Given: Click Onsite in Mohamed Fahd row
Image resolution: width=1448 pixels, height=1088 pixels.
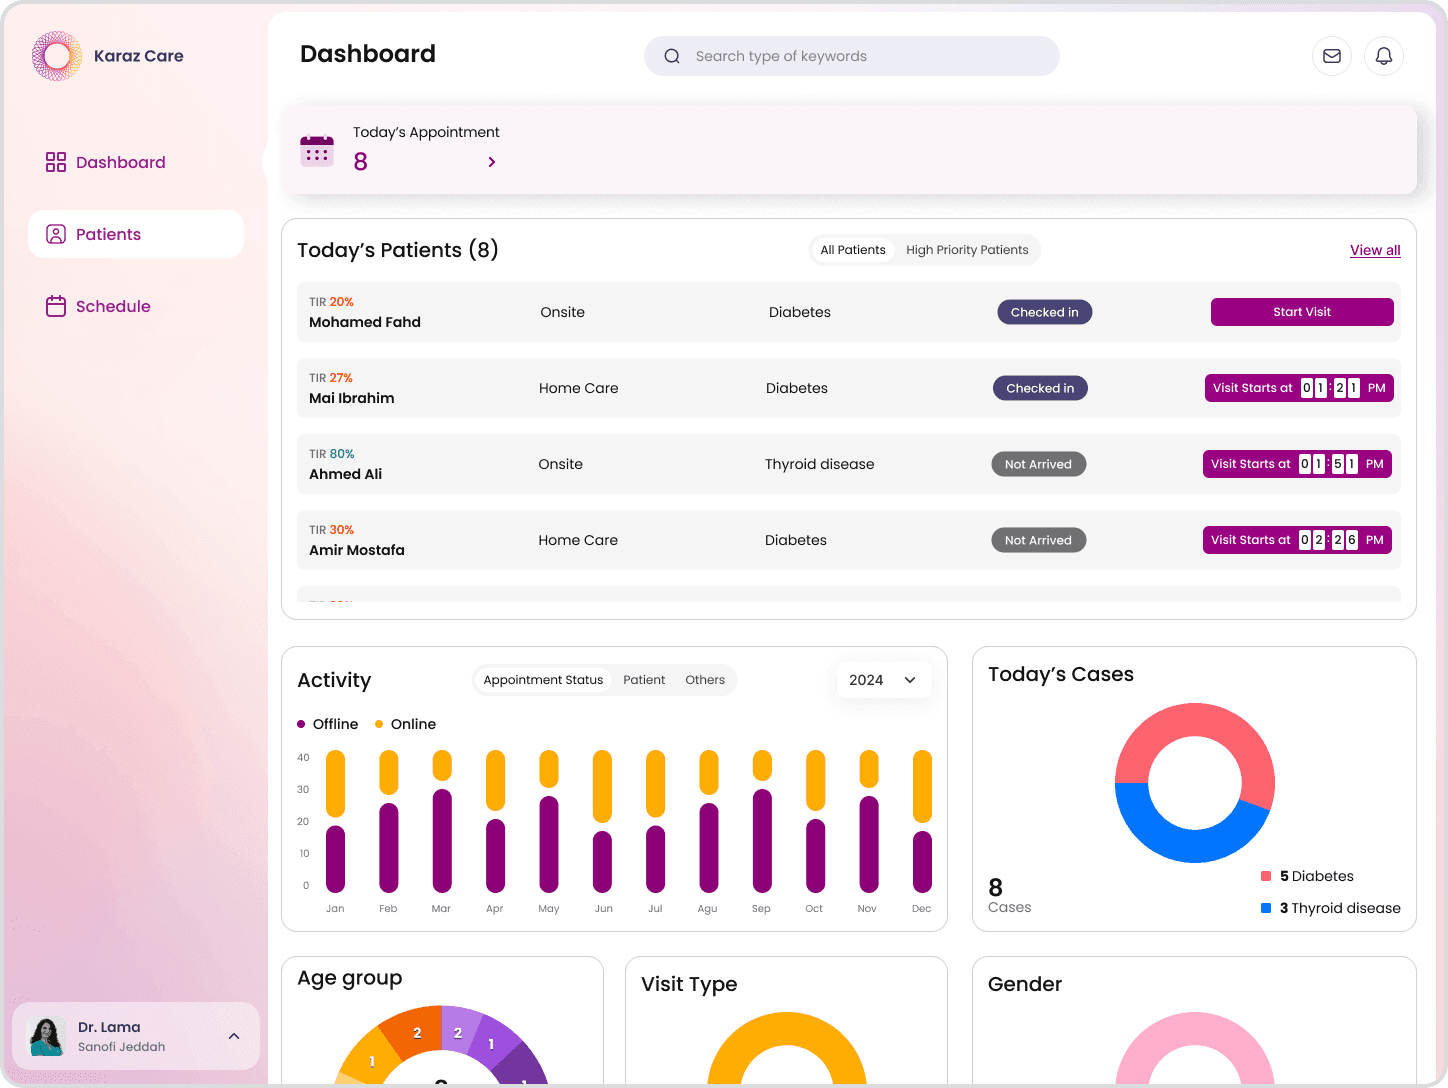Looking at the screenshot, I should pyautogui.click(x=563, y=312).
